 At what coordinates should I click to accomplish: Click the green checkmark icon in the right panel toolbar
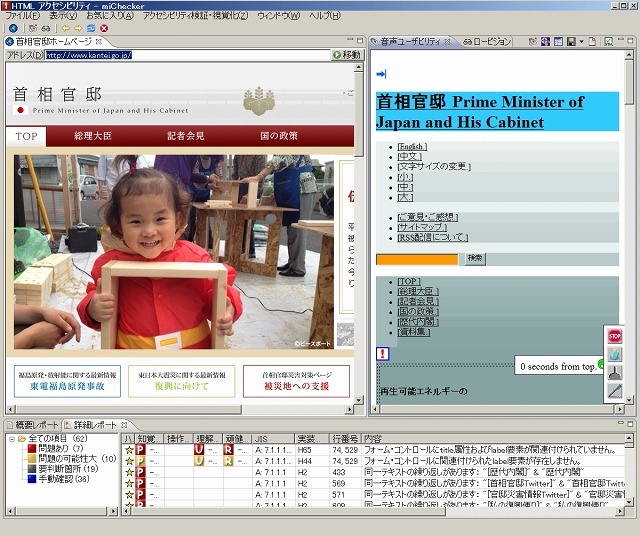click(x=609, y=41)
